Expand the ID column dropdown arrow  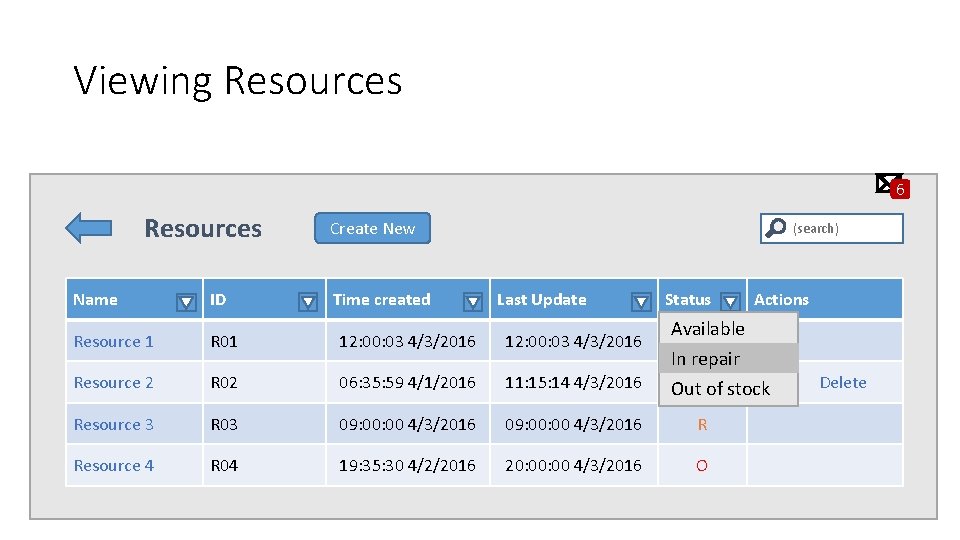click(309, 301)
